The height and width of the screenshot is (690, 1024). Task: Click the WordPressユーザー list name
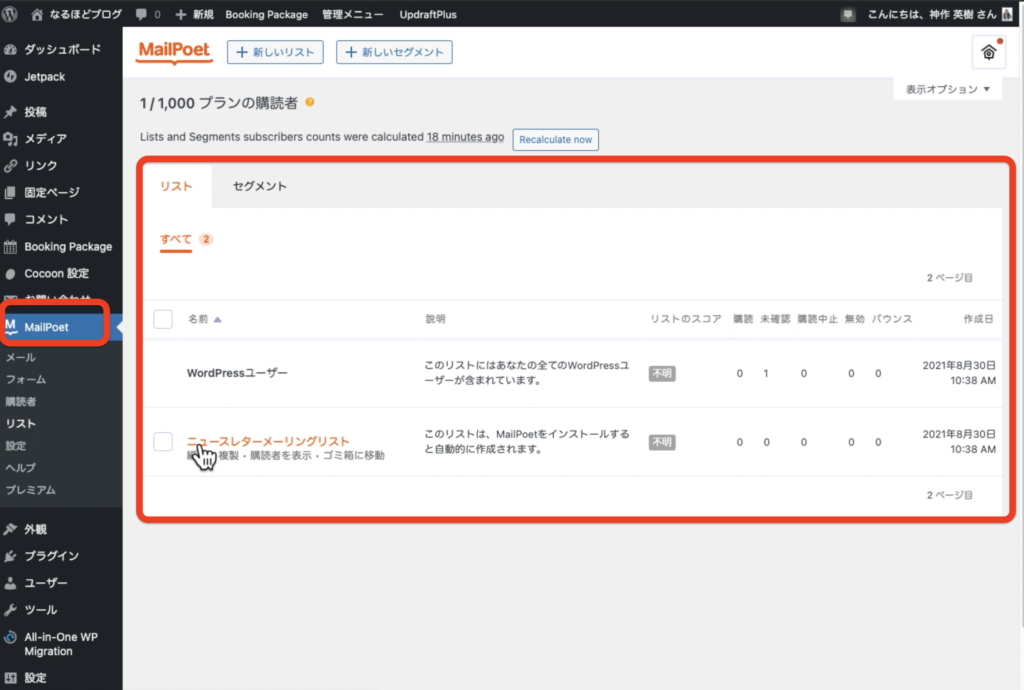click(237, 373)
